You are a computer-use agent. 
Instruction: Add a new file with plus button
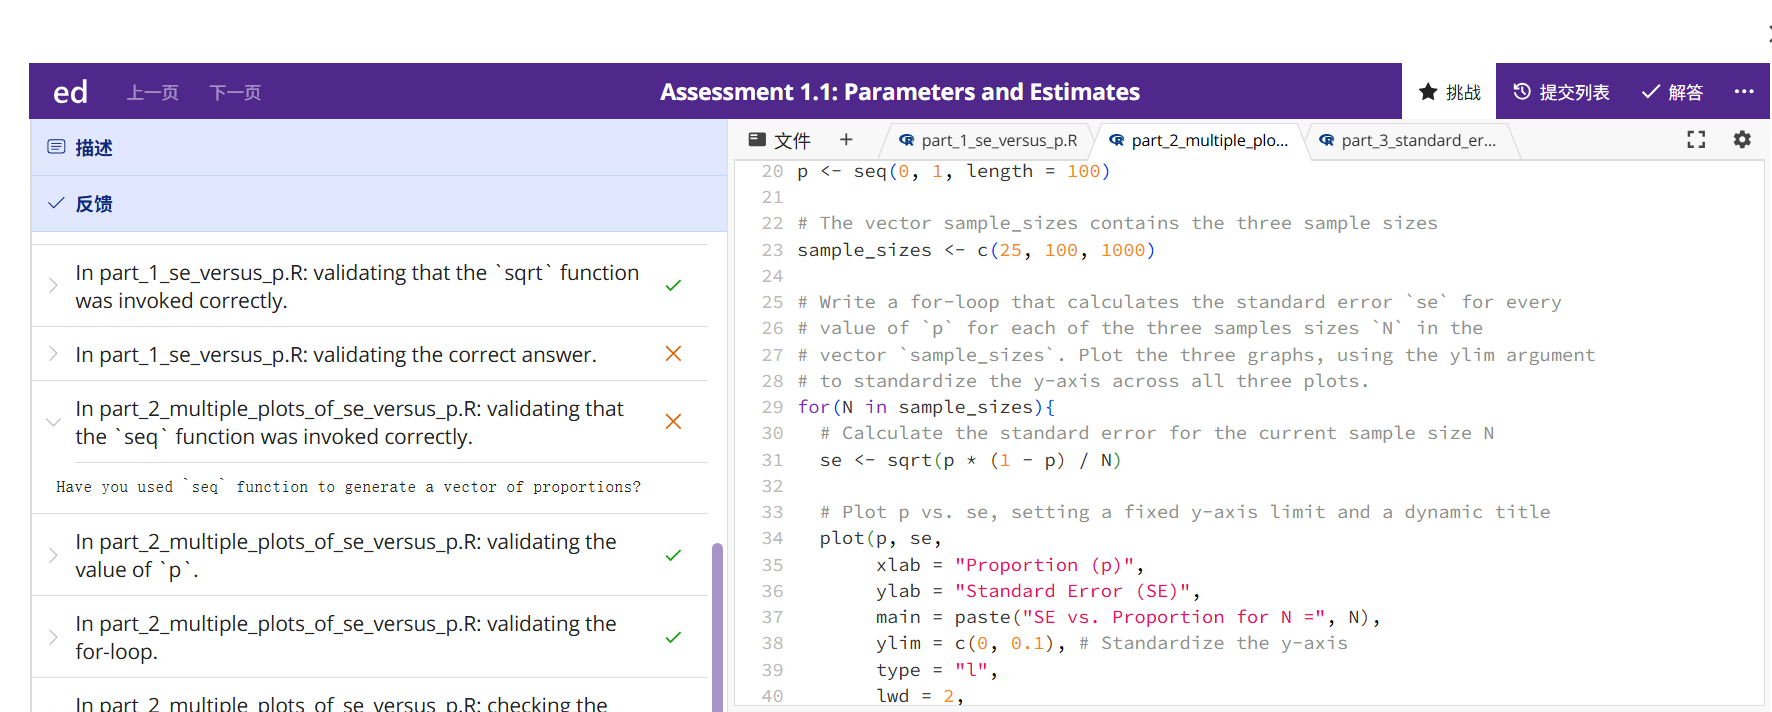pos(846,140)
